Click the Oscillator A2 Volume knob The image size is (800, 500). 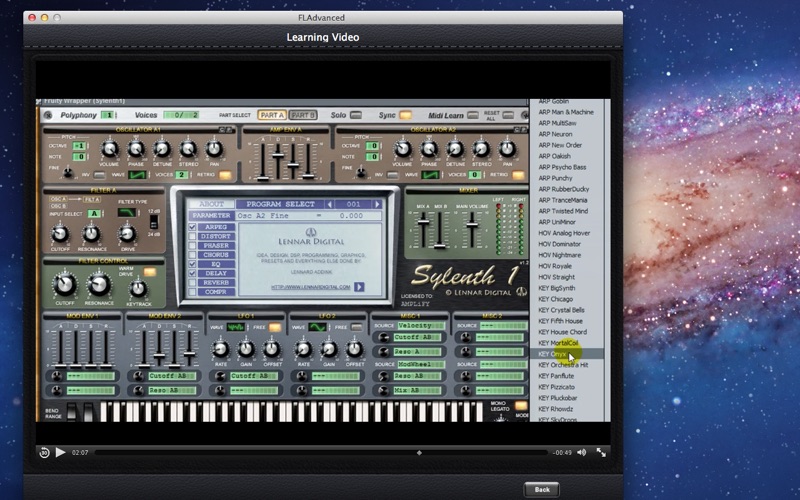[x=403, y=149]
